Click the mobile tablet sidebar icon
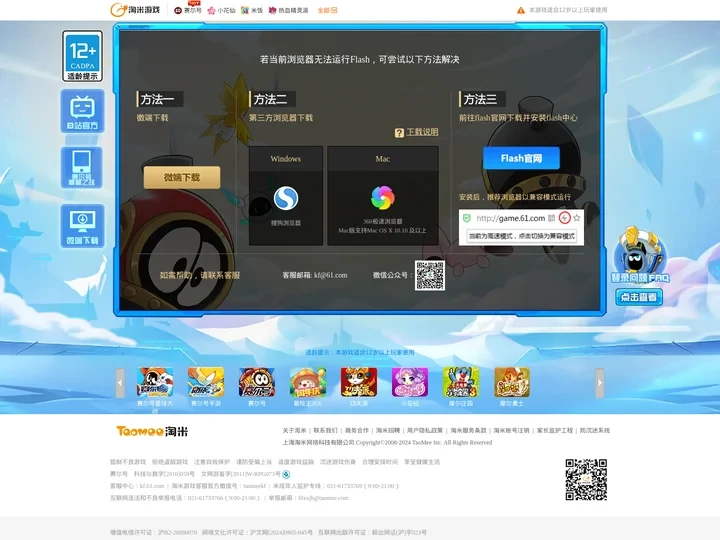The height and width of the screenshot is (540, 720). 82,168
